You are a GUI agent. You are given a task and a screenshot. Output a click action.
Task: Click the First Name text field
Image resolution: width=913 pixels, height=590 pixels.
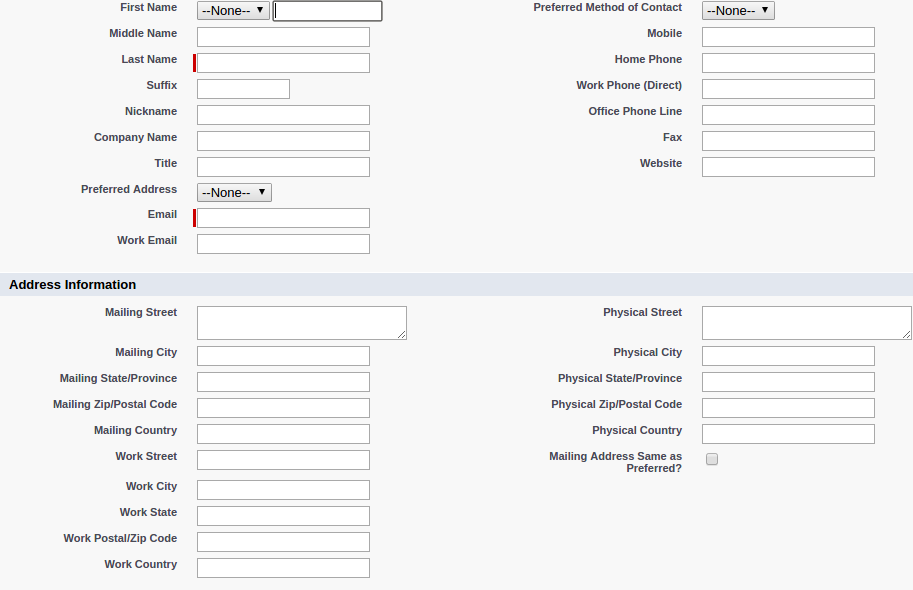click(328, 11)
